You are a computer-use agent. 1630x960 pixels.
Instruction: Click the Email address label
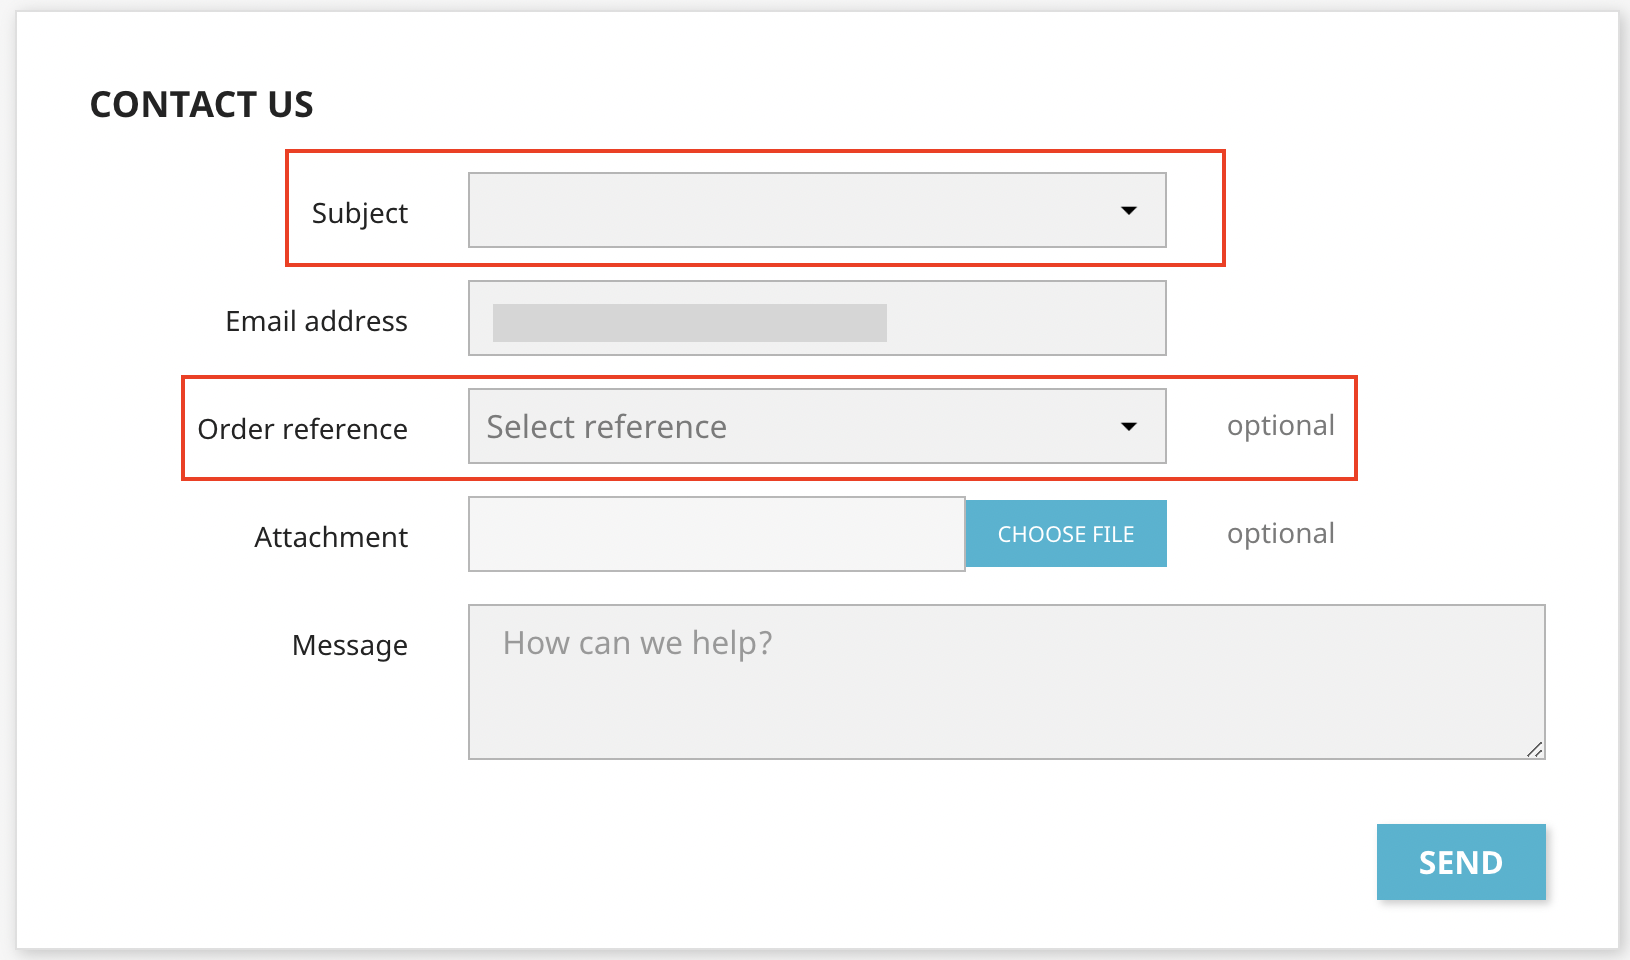(x=316, y=320)
